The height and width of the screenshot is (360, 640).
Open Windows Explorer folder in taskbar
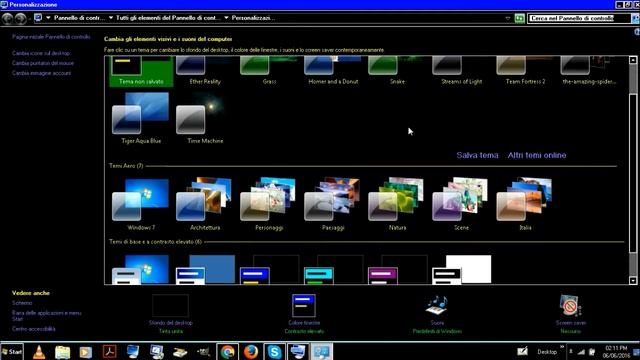pos(62,352)
